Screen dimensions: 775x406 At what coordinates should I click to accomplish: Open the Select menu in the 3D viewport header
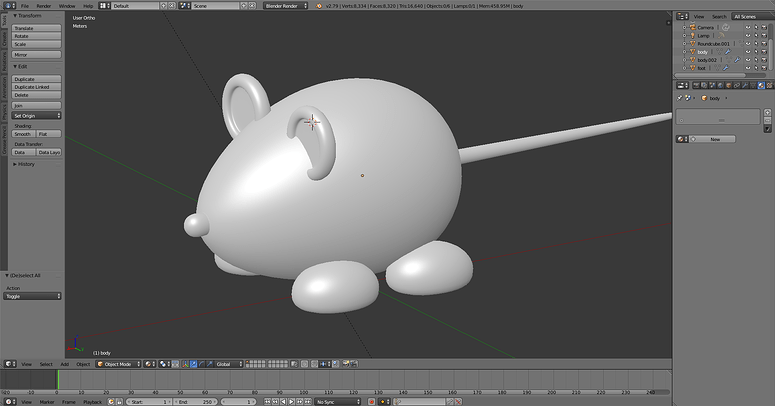(x=46, y=364)
